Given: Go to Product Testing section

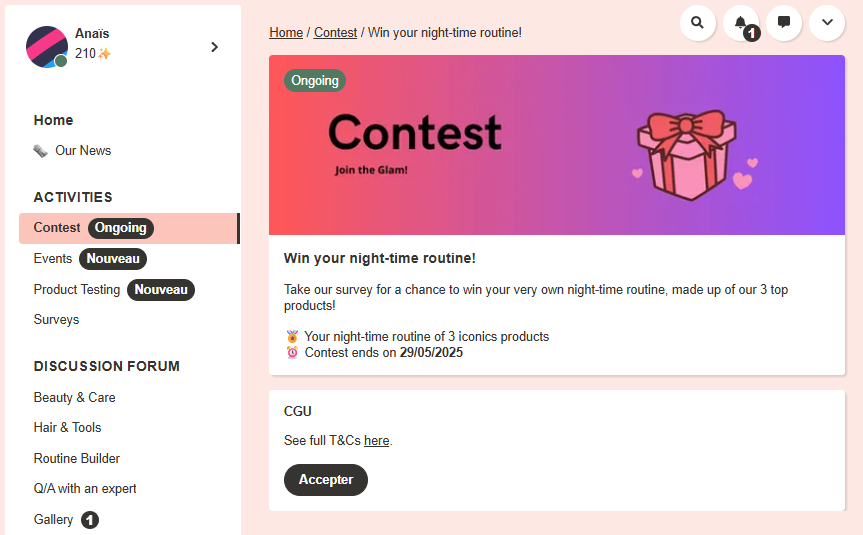Looking at the screenshot, I should [77, 290].
